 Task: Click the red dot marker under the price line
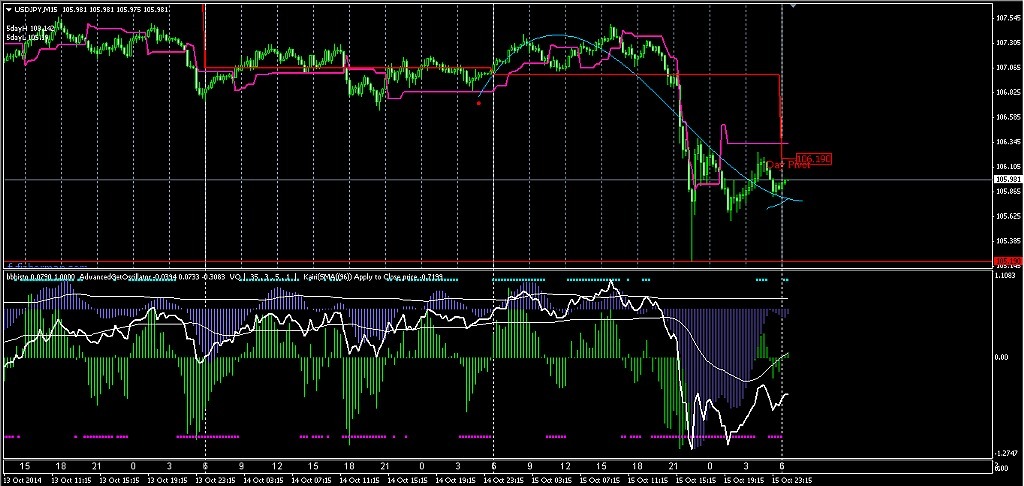(479, 103)
